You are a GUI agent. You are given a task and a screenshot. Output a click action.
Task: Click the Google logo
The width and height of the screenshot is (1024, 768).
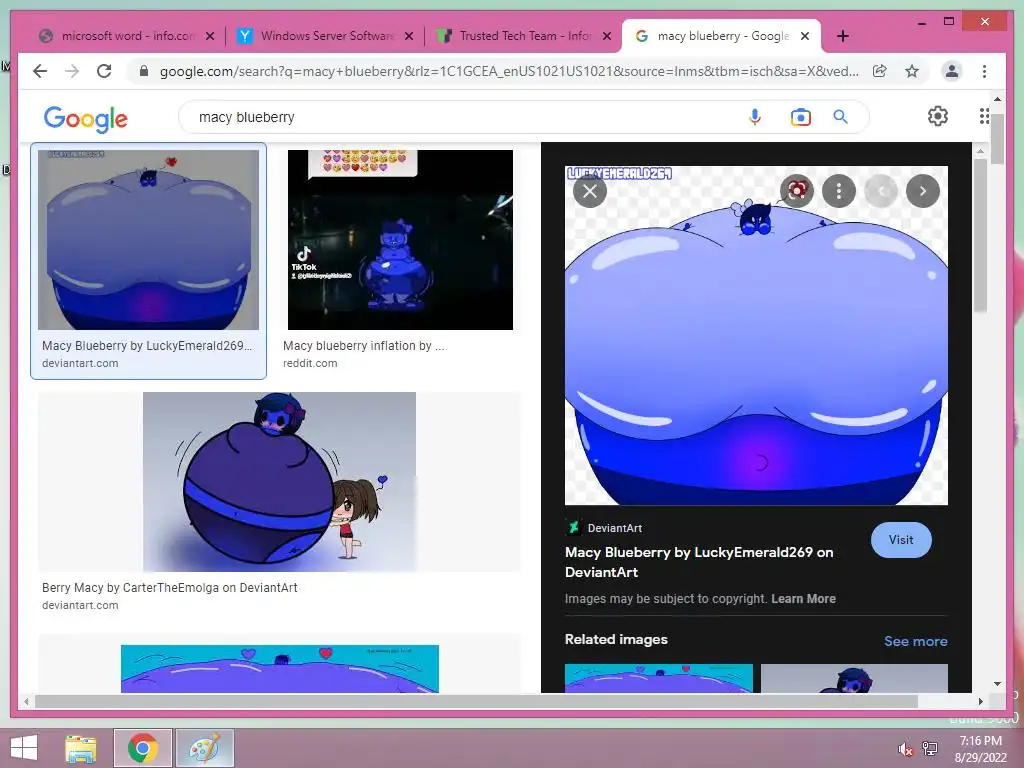86,119
